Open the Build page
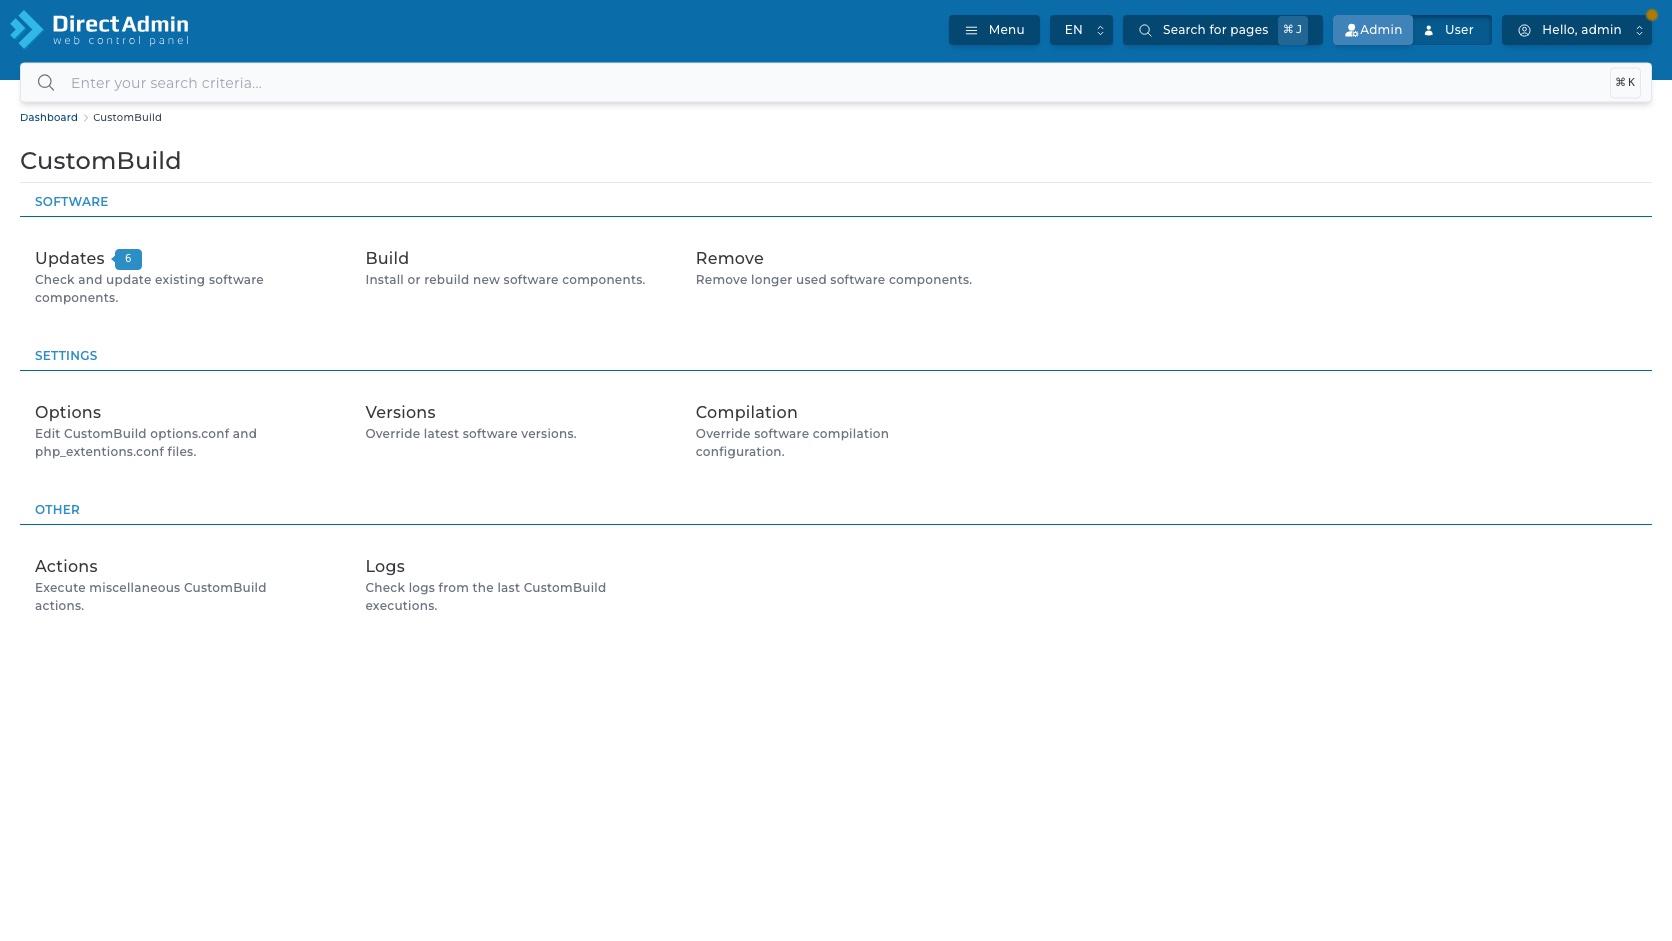 pos(387,258)
